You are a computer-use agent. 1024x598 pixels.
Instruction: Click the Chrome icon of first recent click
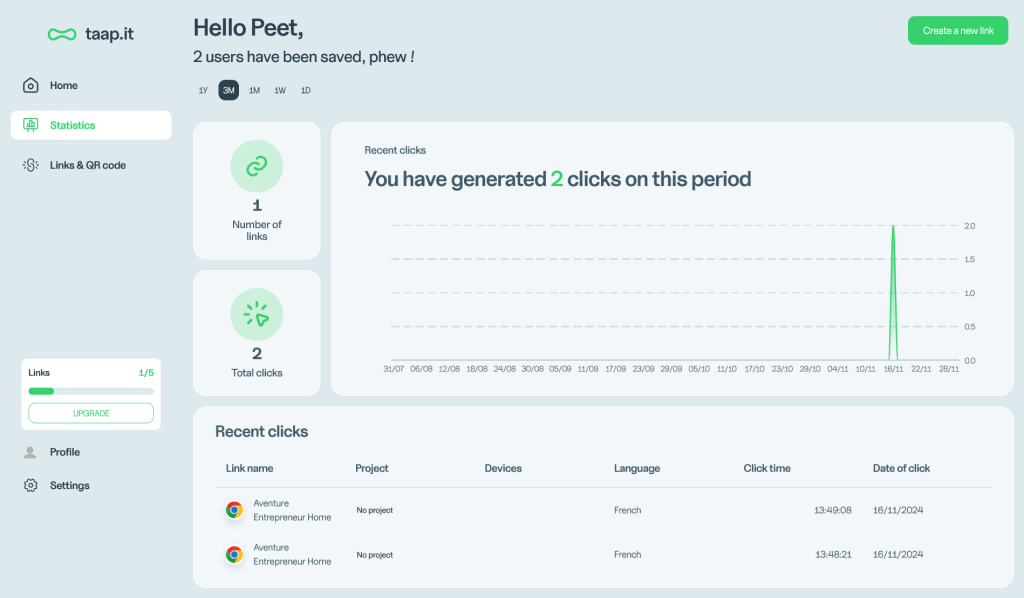tap(234, 510)
